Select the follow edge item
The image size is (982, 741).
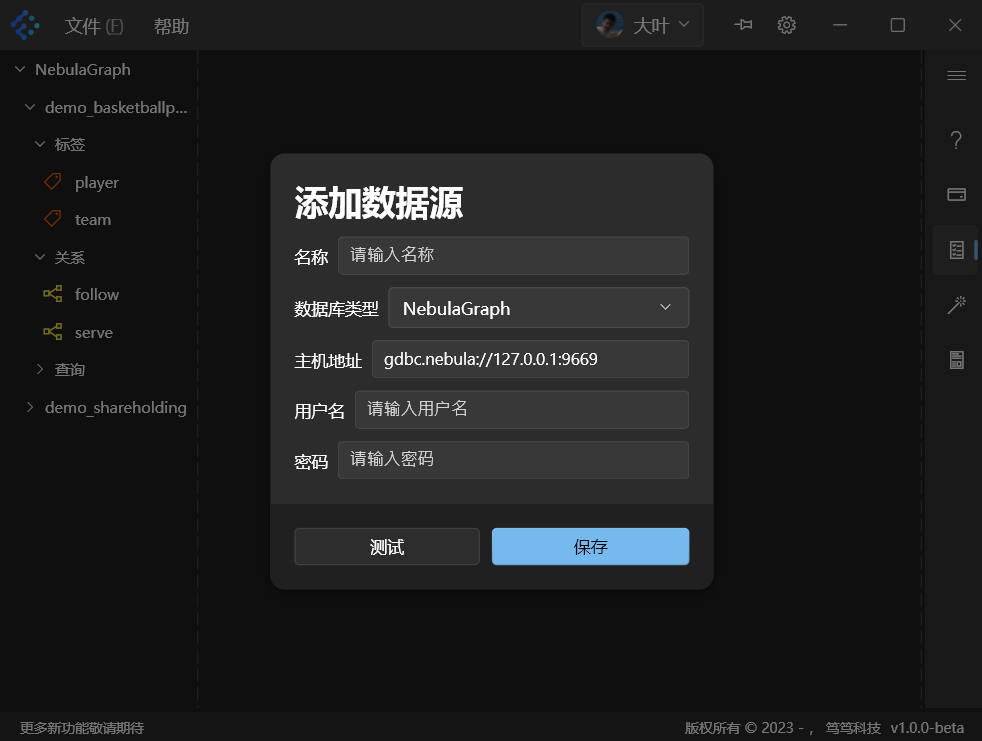[x=96, y=294]
